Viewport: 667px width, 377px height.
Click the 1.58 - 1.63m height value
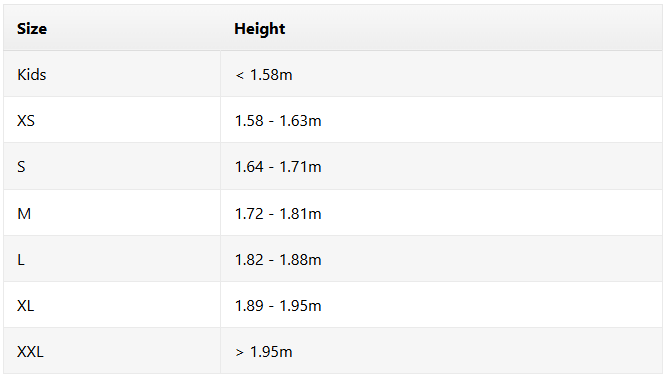click(278, 120)
